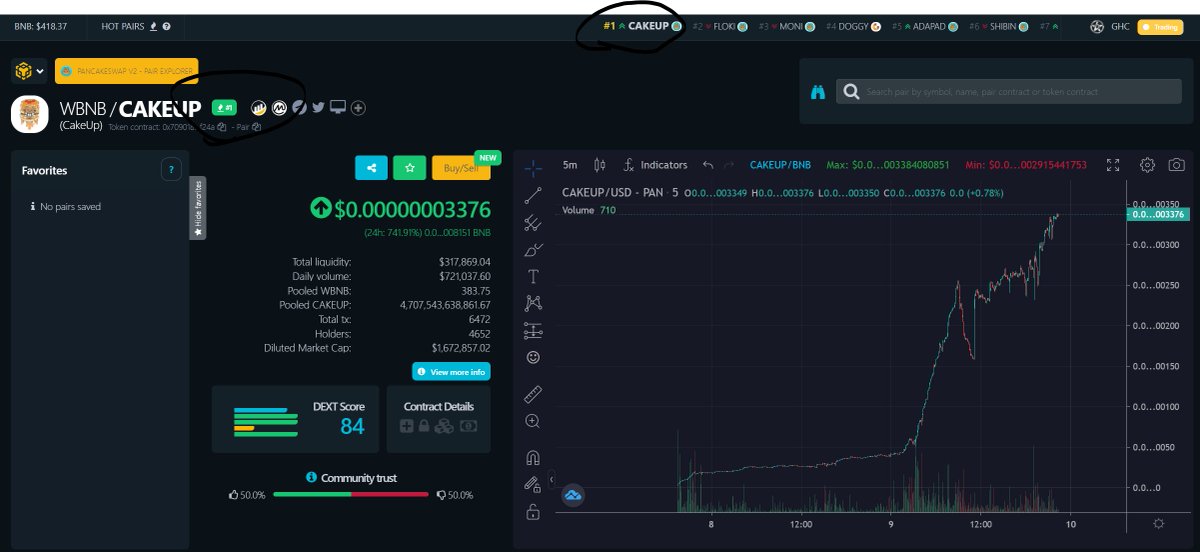Open Favorites help question mark
The image size is (1200, 552).
pos(171,170)
